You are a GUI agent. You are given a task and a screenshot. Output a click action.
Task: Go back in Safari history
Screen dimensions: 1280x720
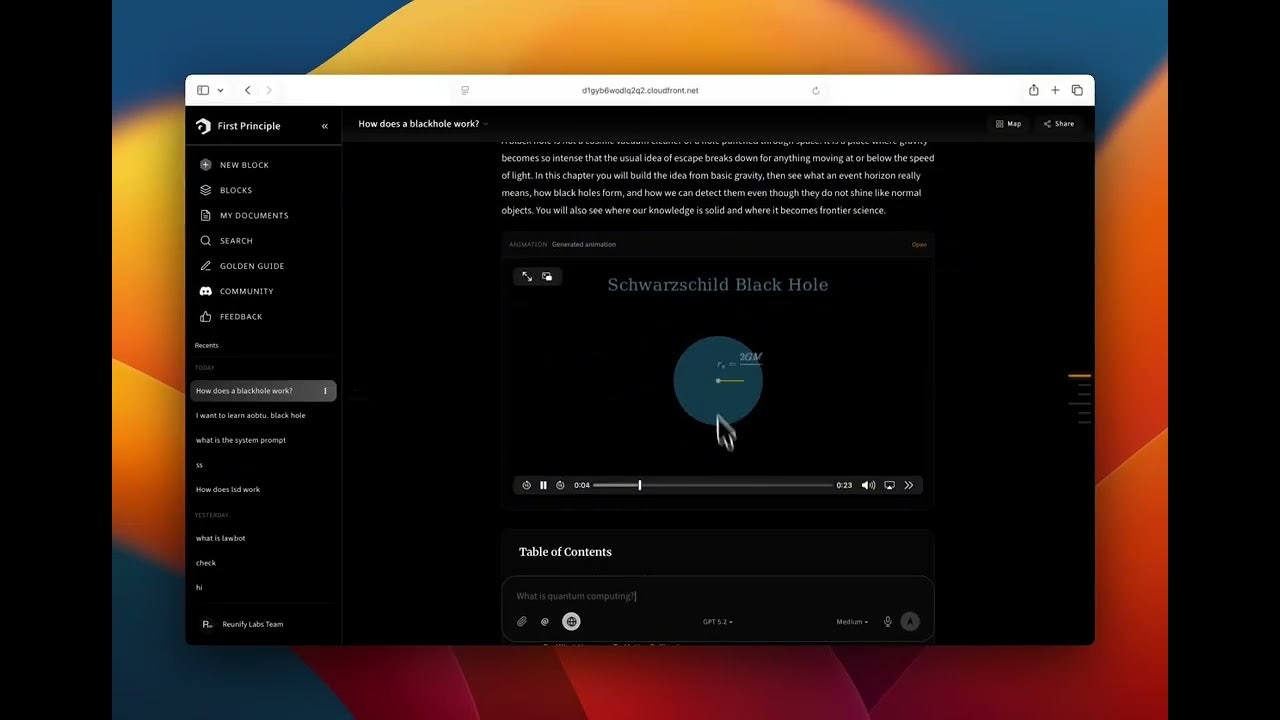click(248, 90)
